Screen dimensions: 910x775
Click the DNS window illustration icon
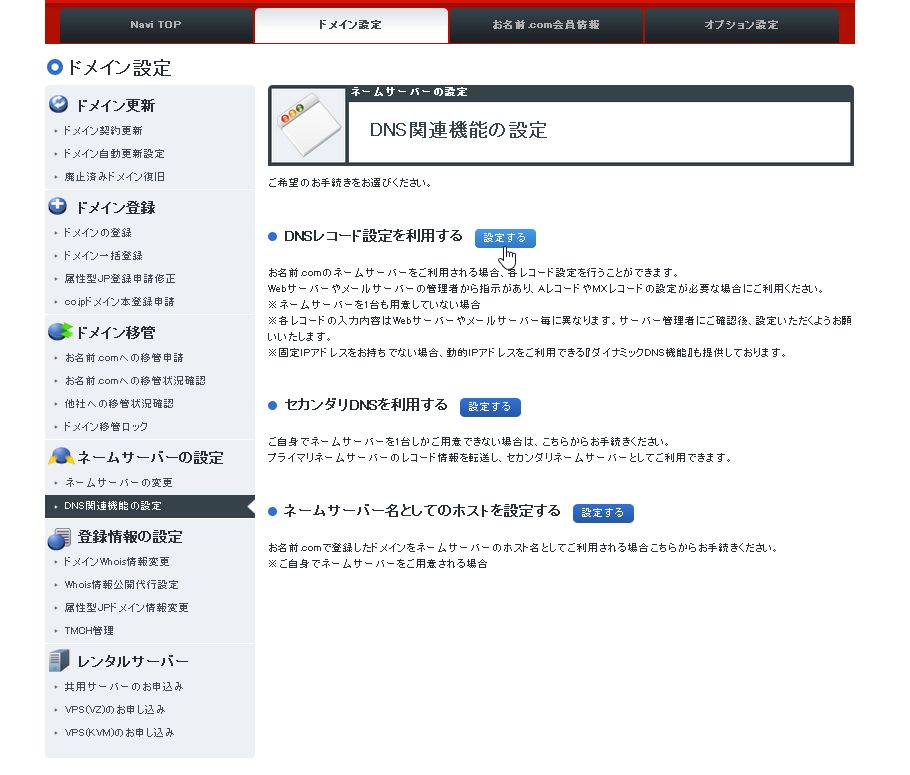point(308,125)
